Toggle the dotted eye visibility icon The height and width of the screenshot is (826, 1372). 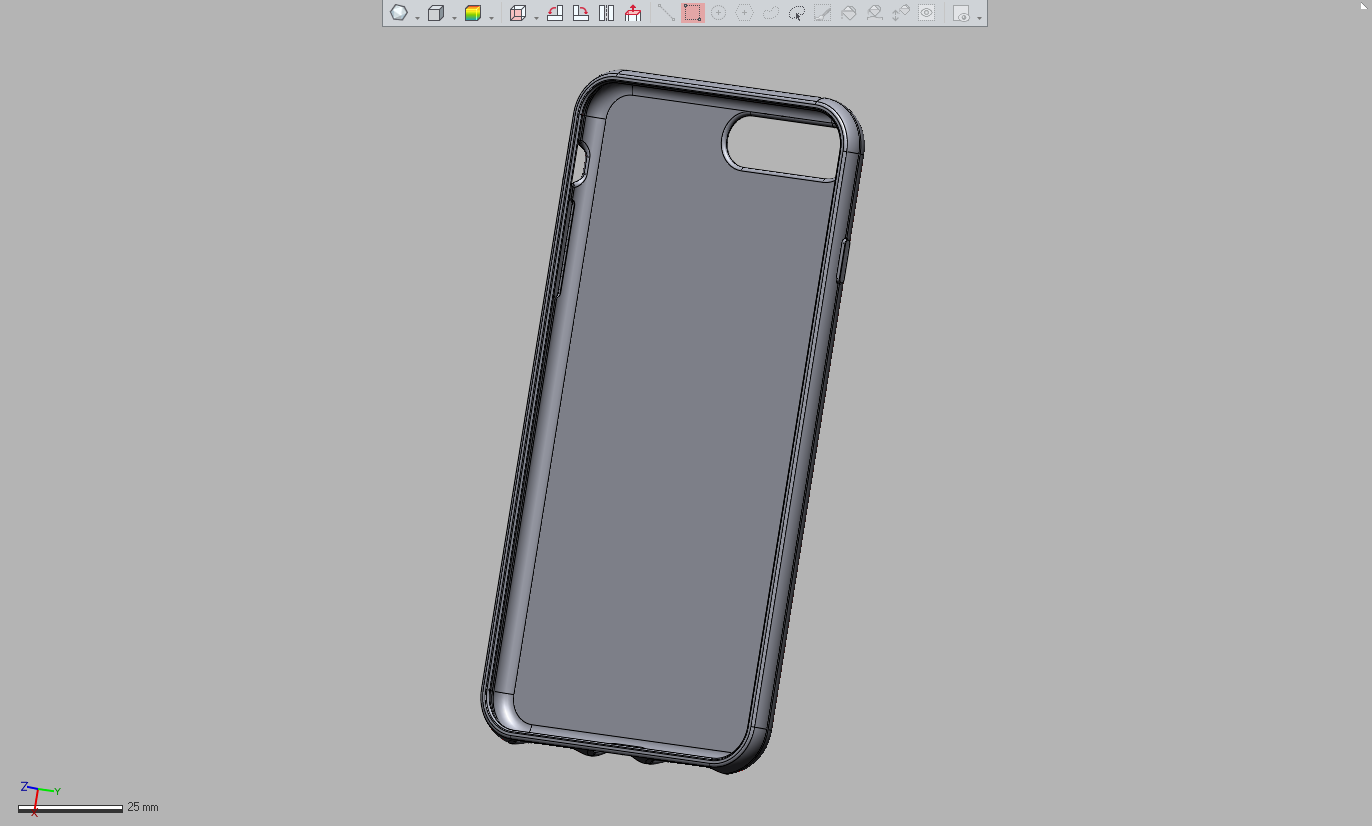click(927, 13)
